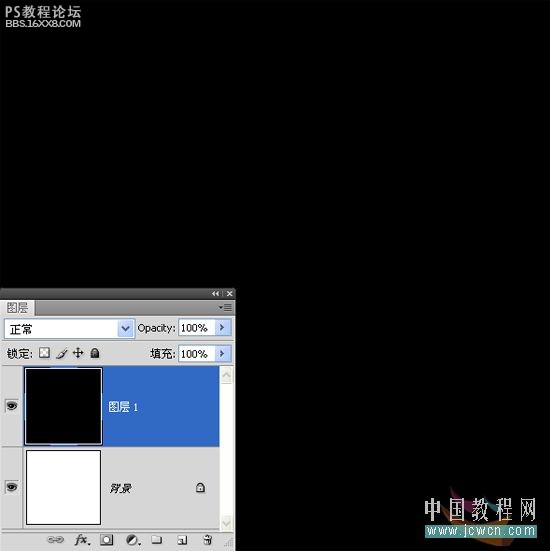
Task: Create a new group with the folder icon
Action: click(x=156, y=539)
